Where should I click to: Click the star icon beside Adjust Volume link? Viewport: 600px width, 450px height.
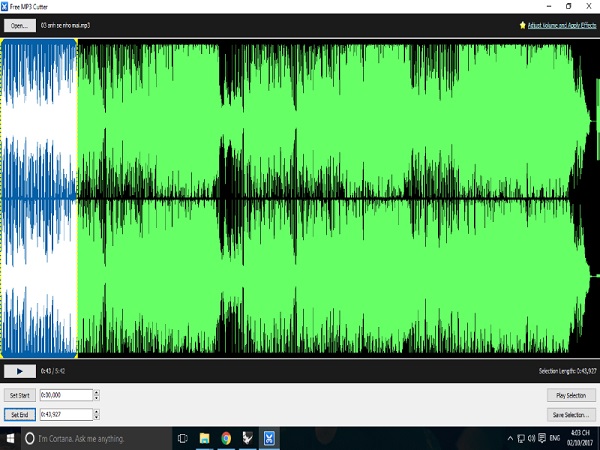click(x=523, y=25)
